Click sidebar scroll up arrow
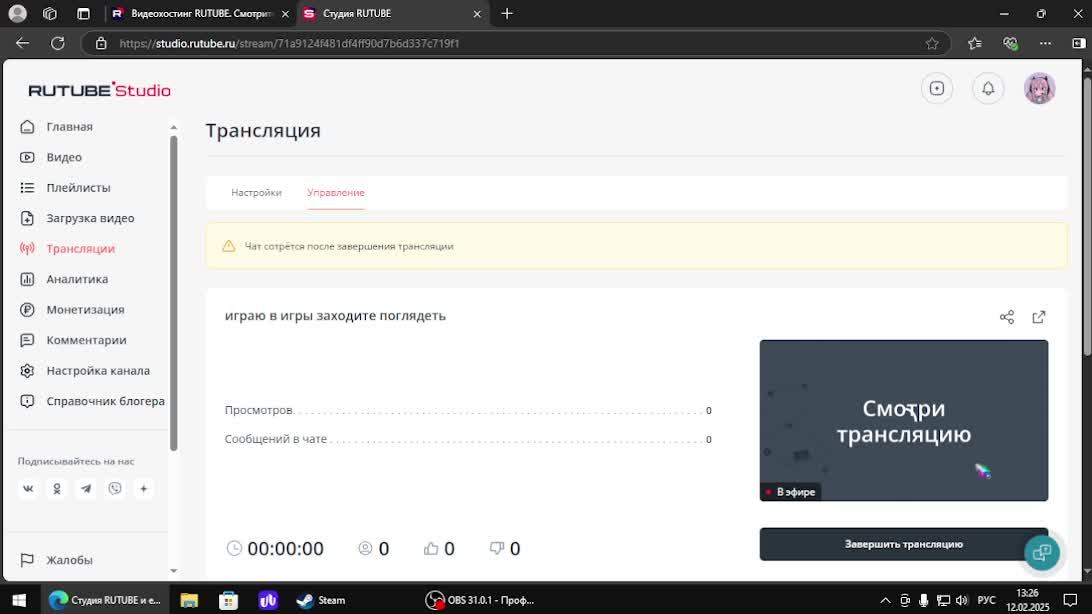The height and width of the screenshot is (614, 1092). [173, 127]
